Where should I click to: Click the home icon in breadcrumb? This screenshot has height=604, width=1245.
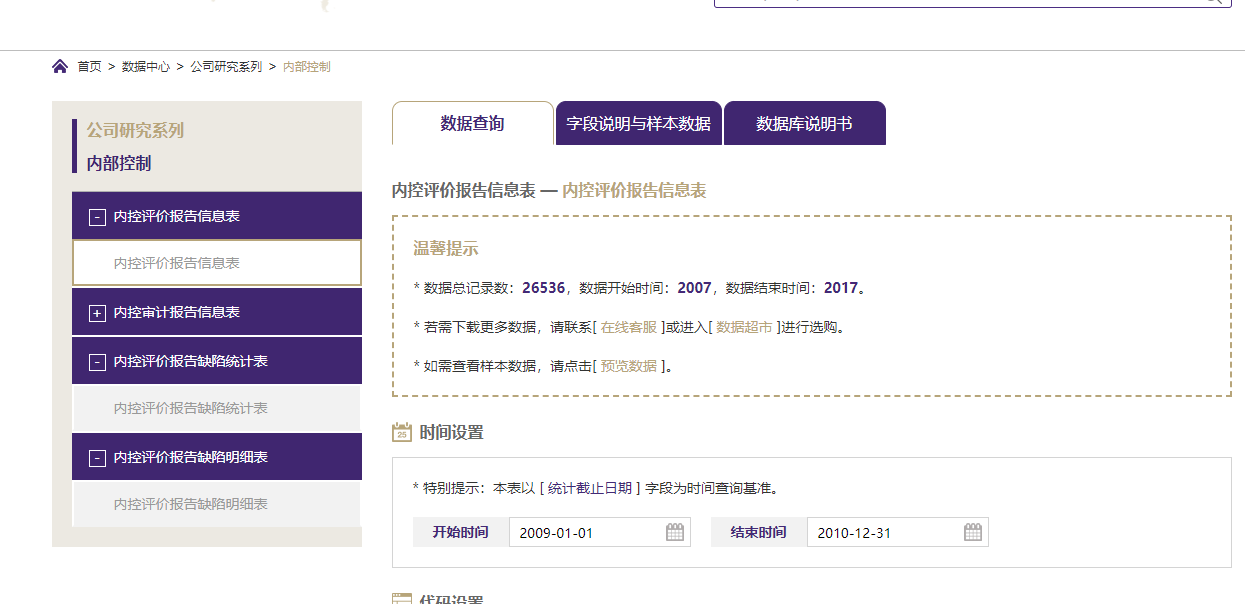(60, 66)
